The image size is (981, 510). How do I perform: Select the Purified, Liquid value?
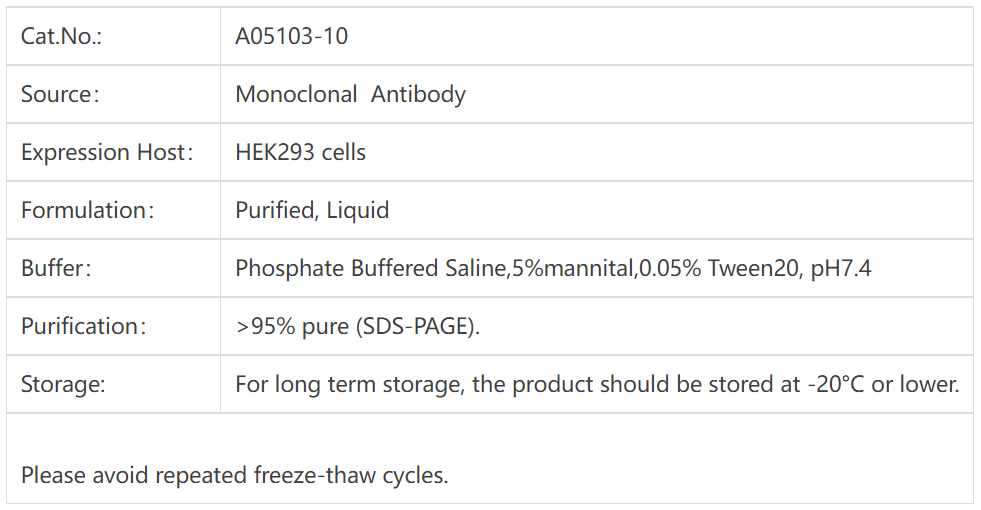(312, 211)
